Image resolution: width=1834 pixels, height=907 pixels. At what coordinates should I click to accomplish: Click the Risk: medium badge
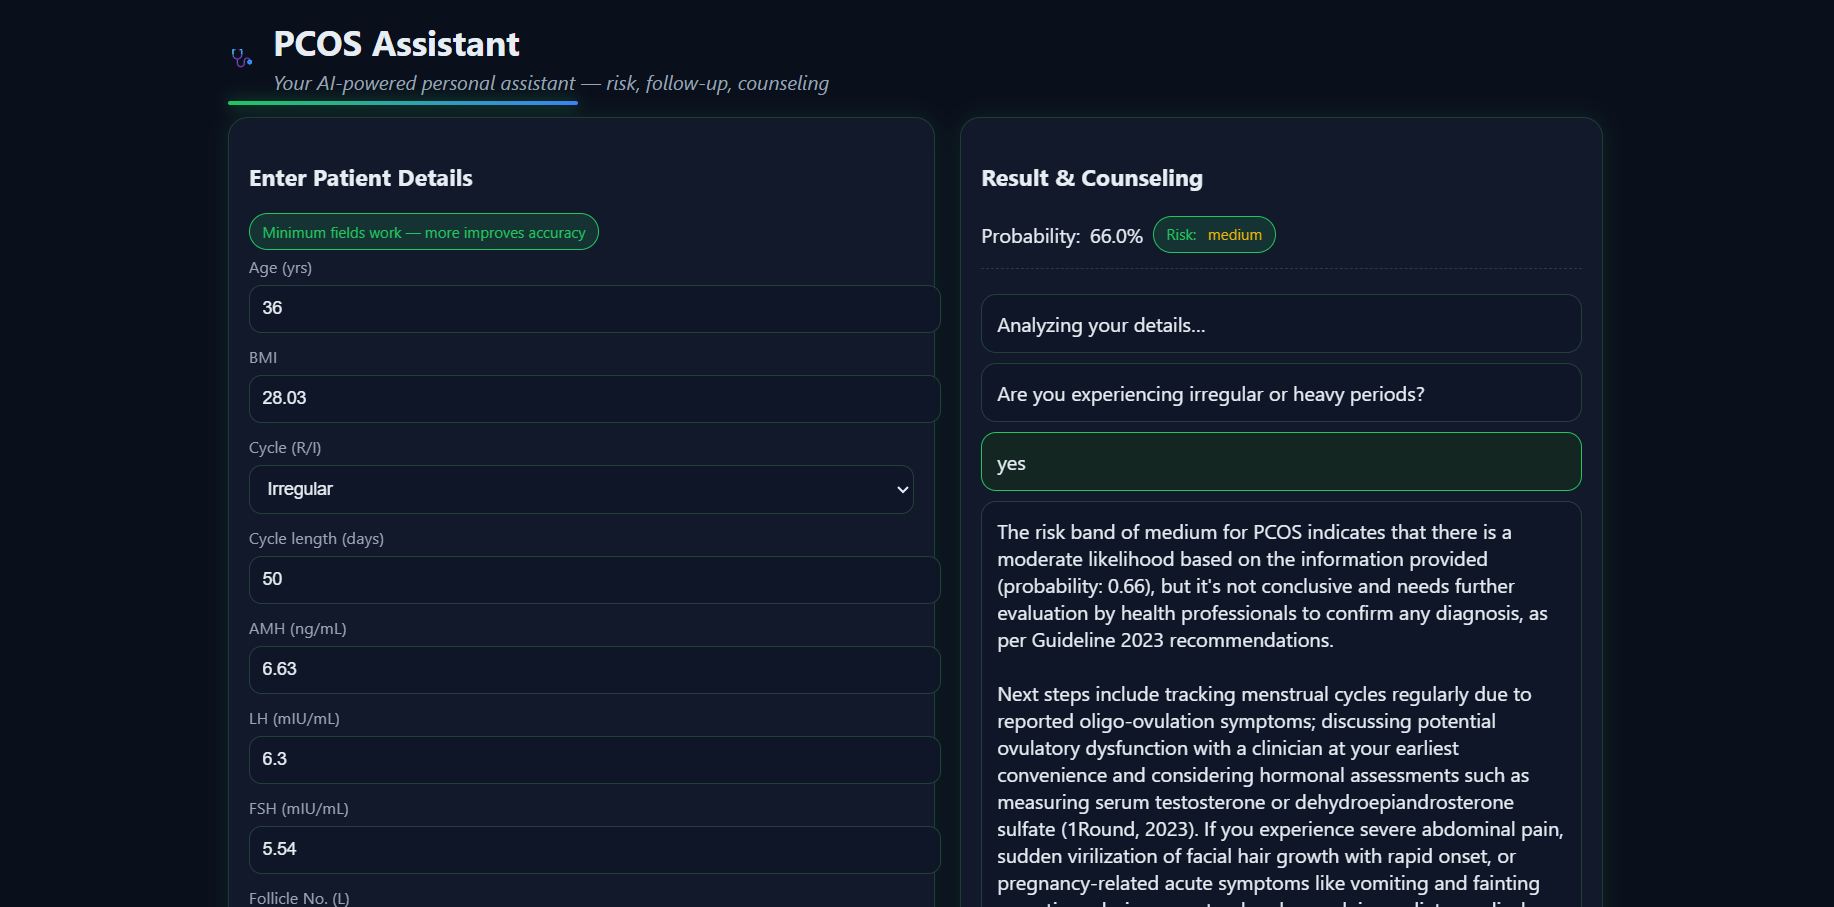(x=1214, y=235)
